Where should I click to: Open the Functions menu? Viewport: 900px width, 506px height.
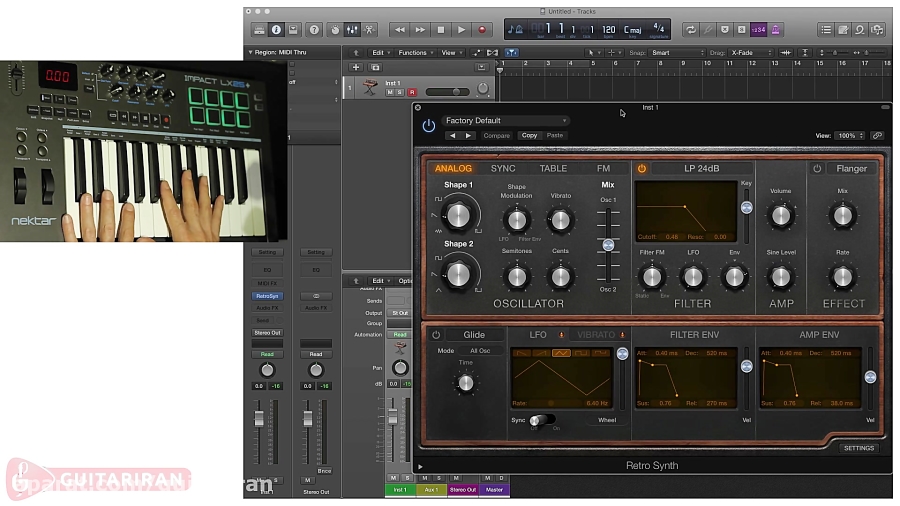coord(416,53)
